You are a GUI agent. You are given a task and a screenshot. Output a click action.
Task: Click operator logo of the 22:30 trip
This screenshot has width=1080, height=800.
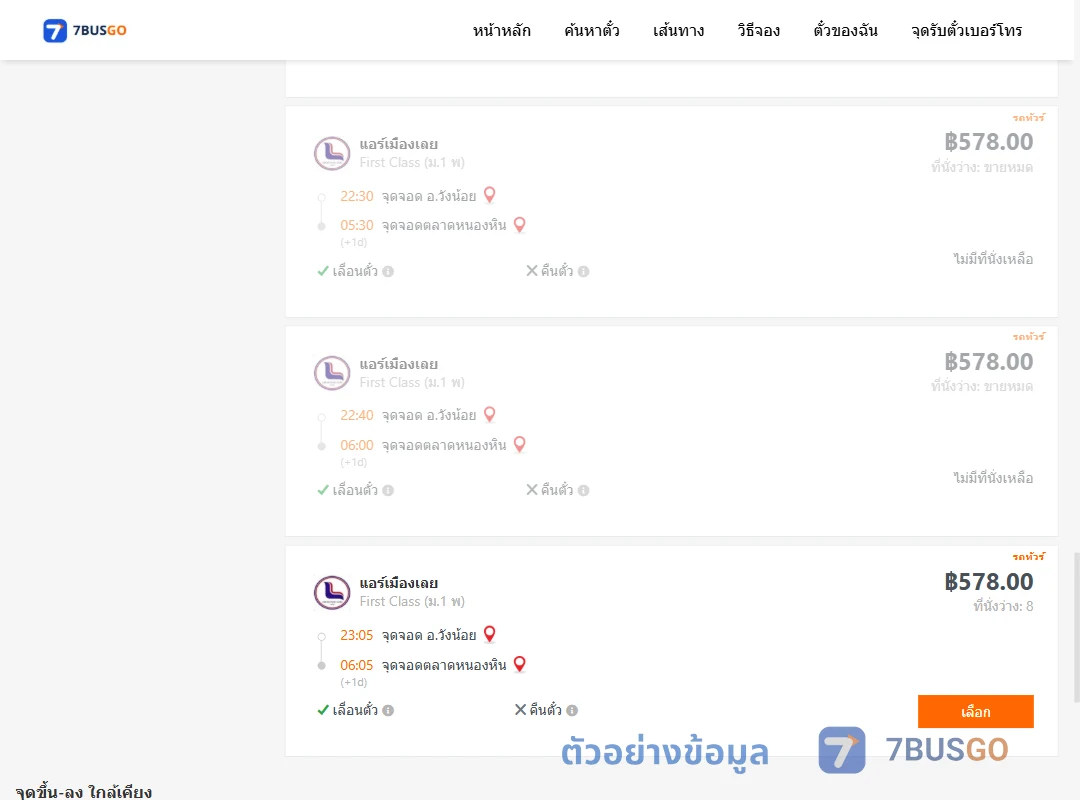[332, 153]
